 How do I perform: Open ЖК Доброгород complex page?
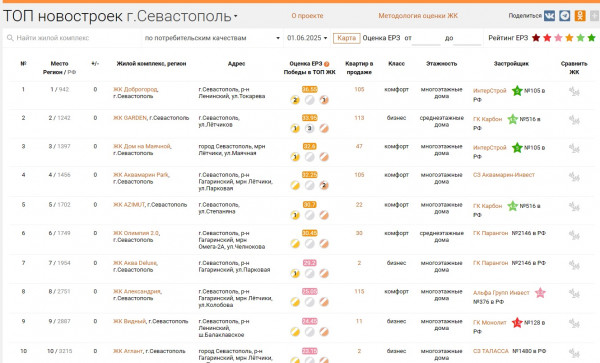point(135,90)
